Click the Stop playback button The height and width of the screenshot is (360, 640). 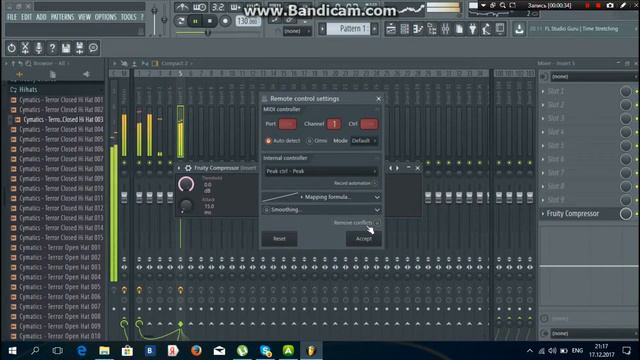point(210,21)
